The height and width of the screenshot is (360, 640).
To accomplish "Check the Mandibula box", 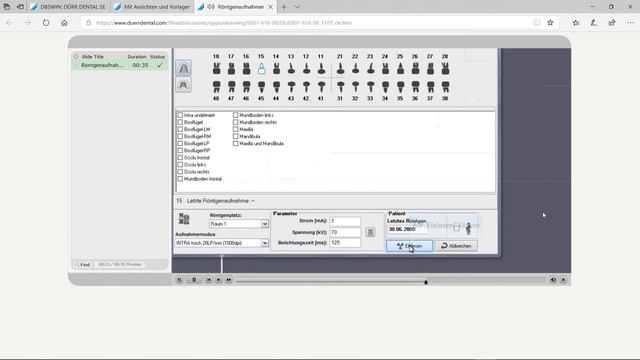I will pos(236,136).
